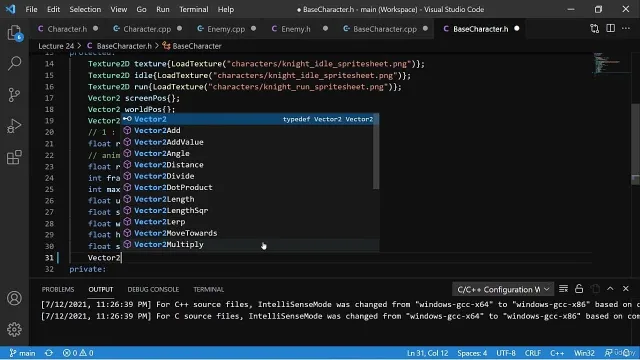Switch to Enemy.h tab
This screenshot has height=360, width=640.
(296, 29)
